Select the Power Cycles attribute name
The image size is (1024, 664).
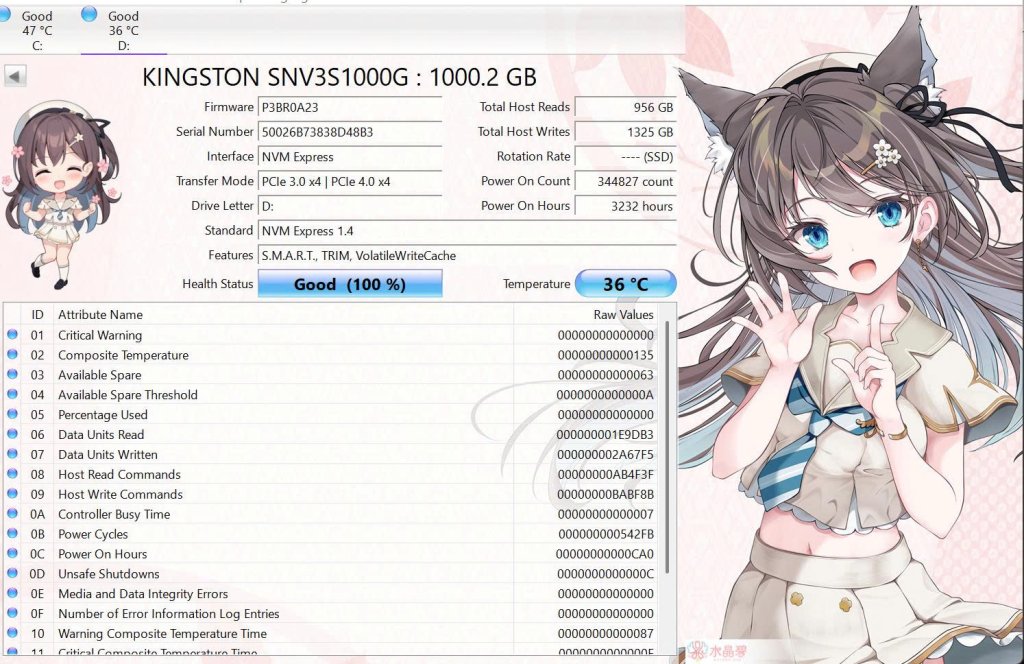[x=93, y=534]
